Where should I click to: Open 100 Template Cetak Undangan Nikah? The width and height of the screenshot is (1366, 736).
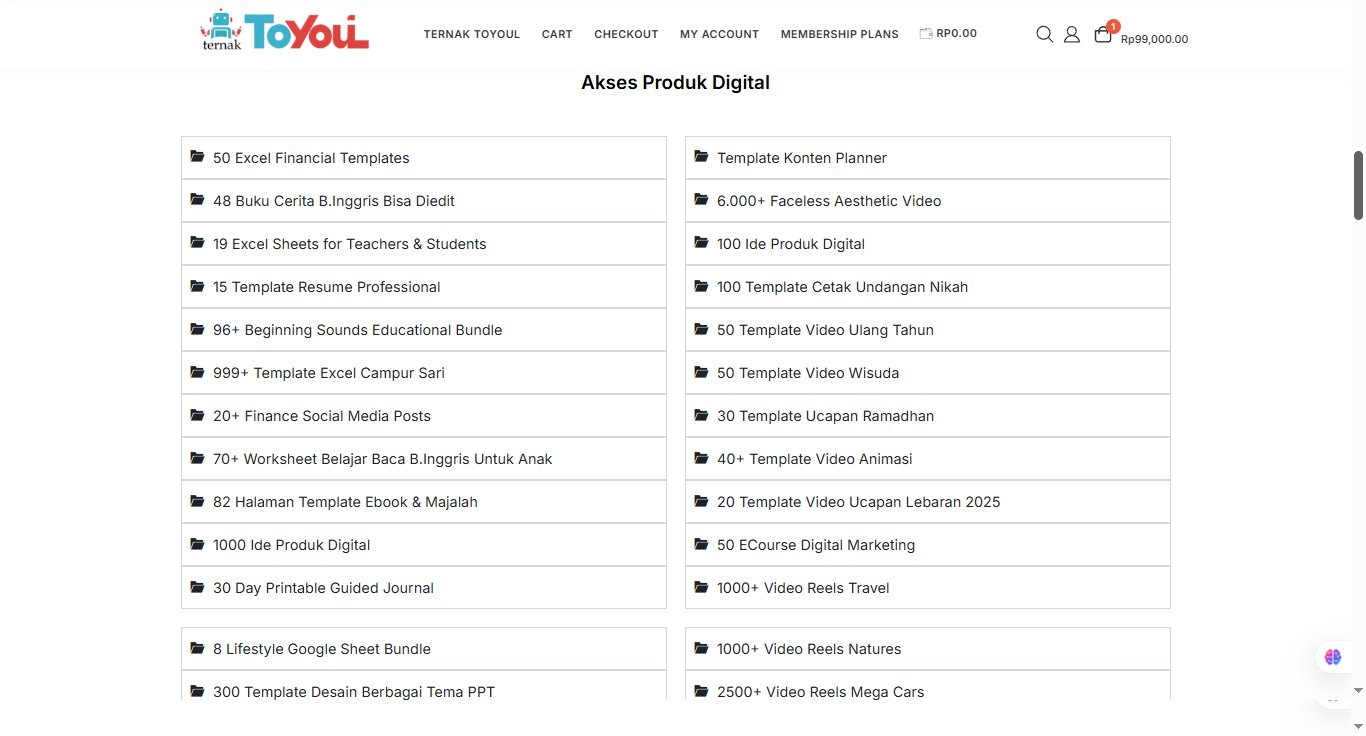click(x=842, y=287)
